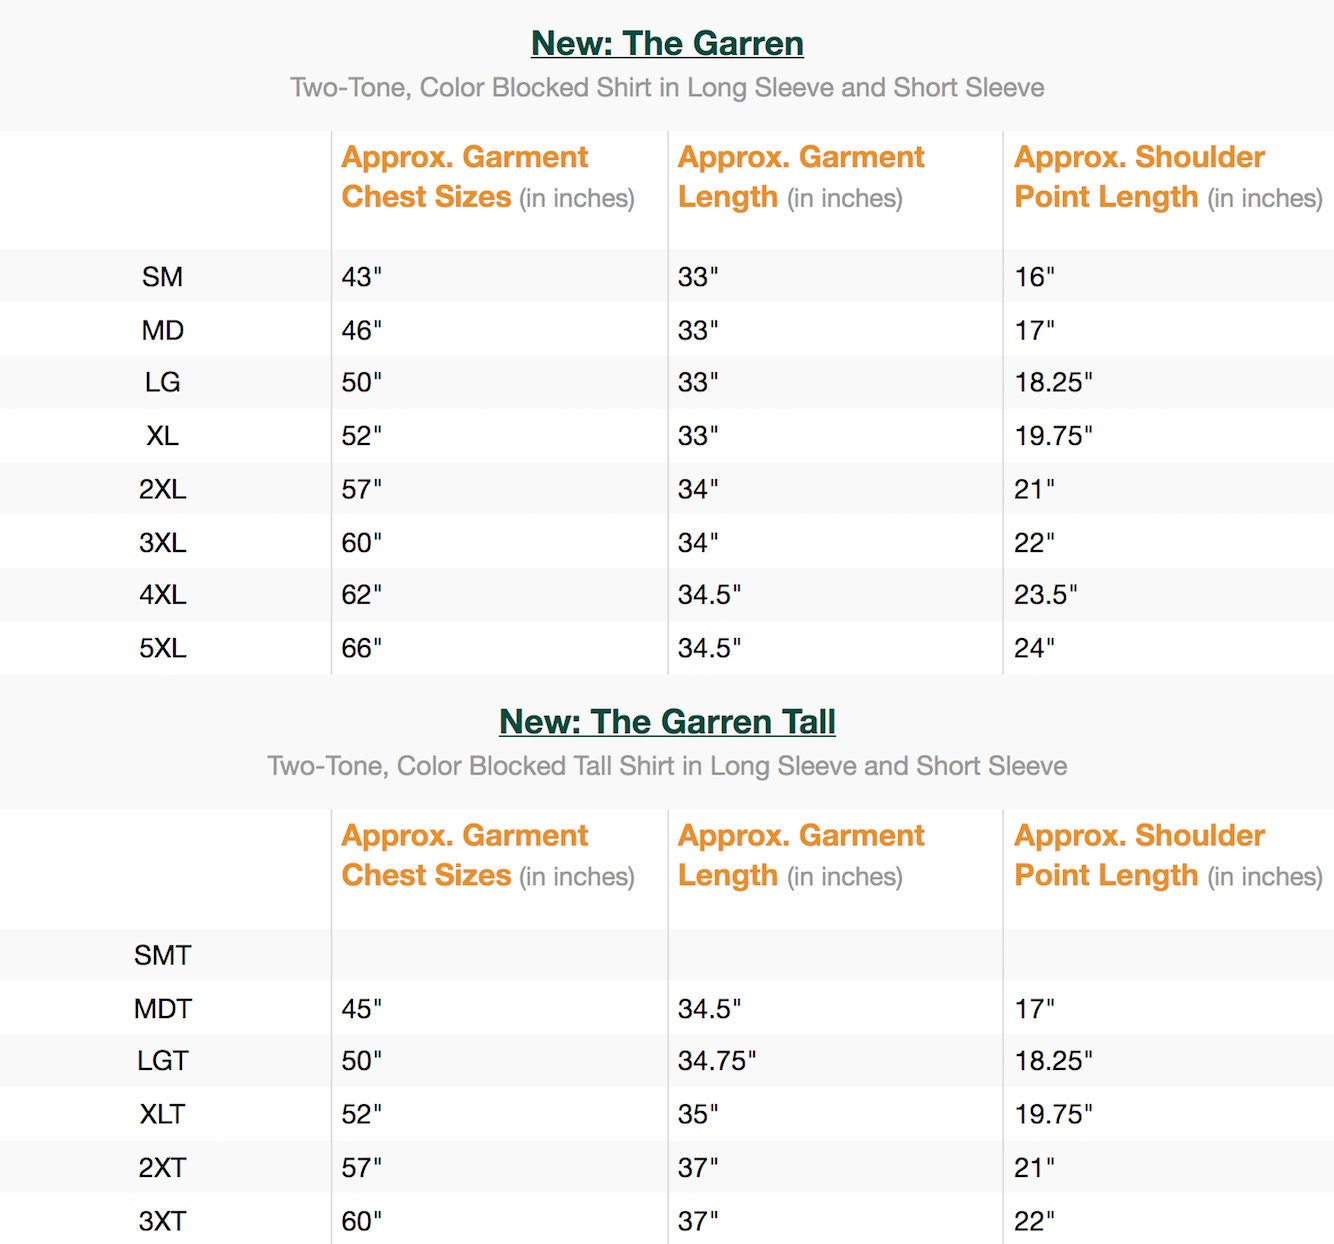Click the SMT size row label
The height and width of the screenshot is (1244, 1334).
[x=162, y=956]
